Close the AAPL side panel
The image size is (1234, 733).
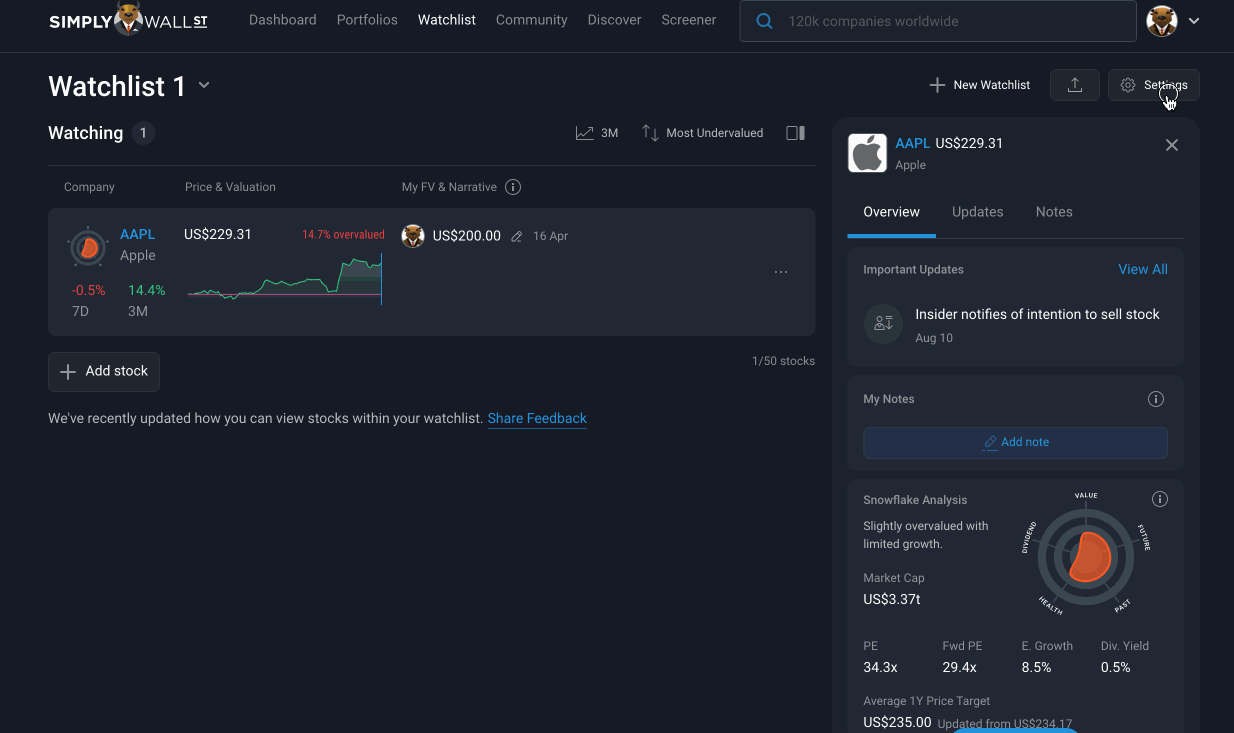(1172, 145)
